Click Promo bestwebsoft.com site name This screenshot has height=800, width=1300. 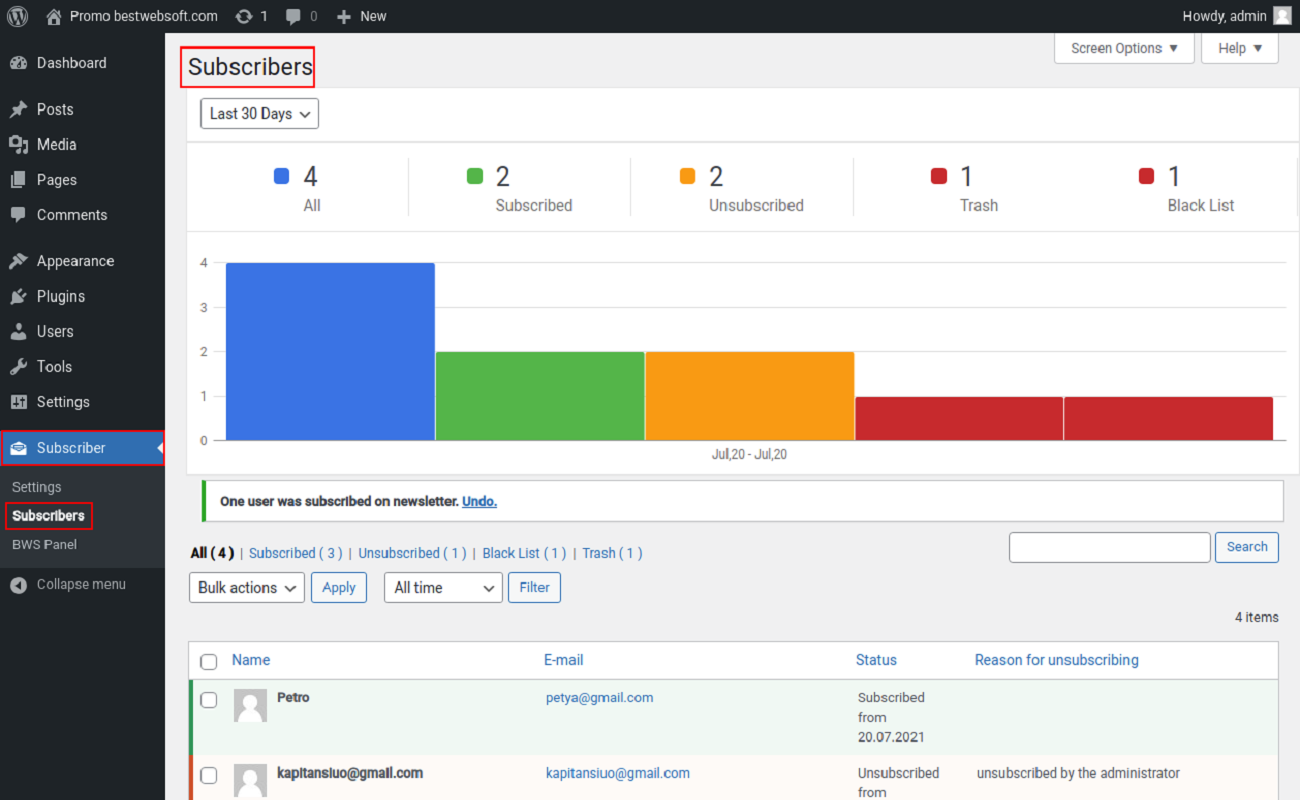point(144,16)
